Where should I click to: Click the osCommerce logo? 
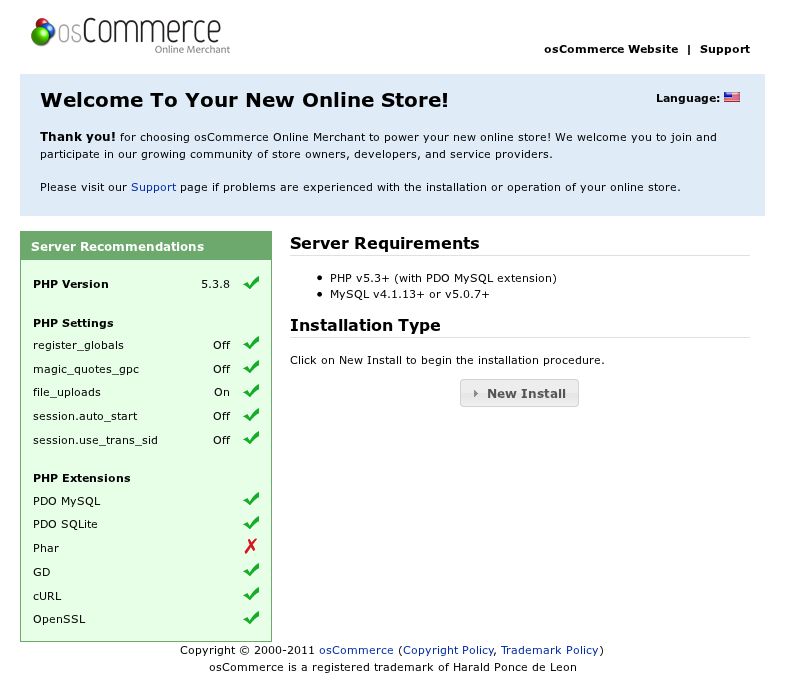coord(130,35)
